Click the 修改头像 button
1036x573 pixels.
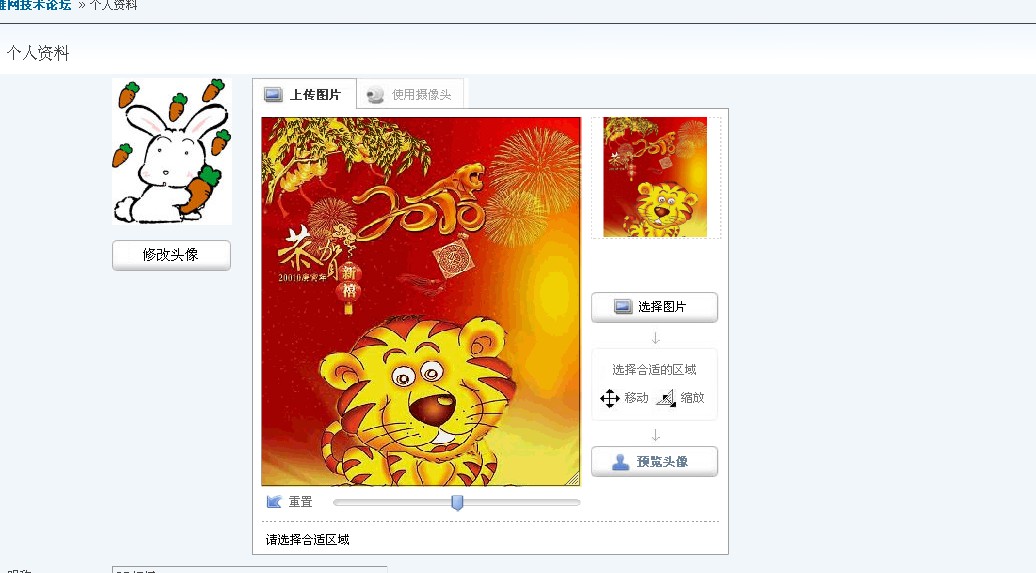pyautogui.click(x=171, y=255)
